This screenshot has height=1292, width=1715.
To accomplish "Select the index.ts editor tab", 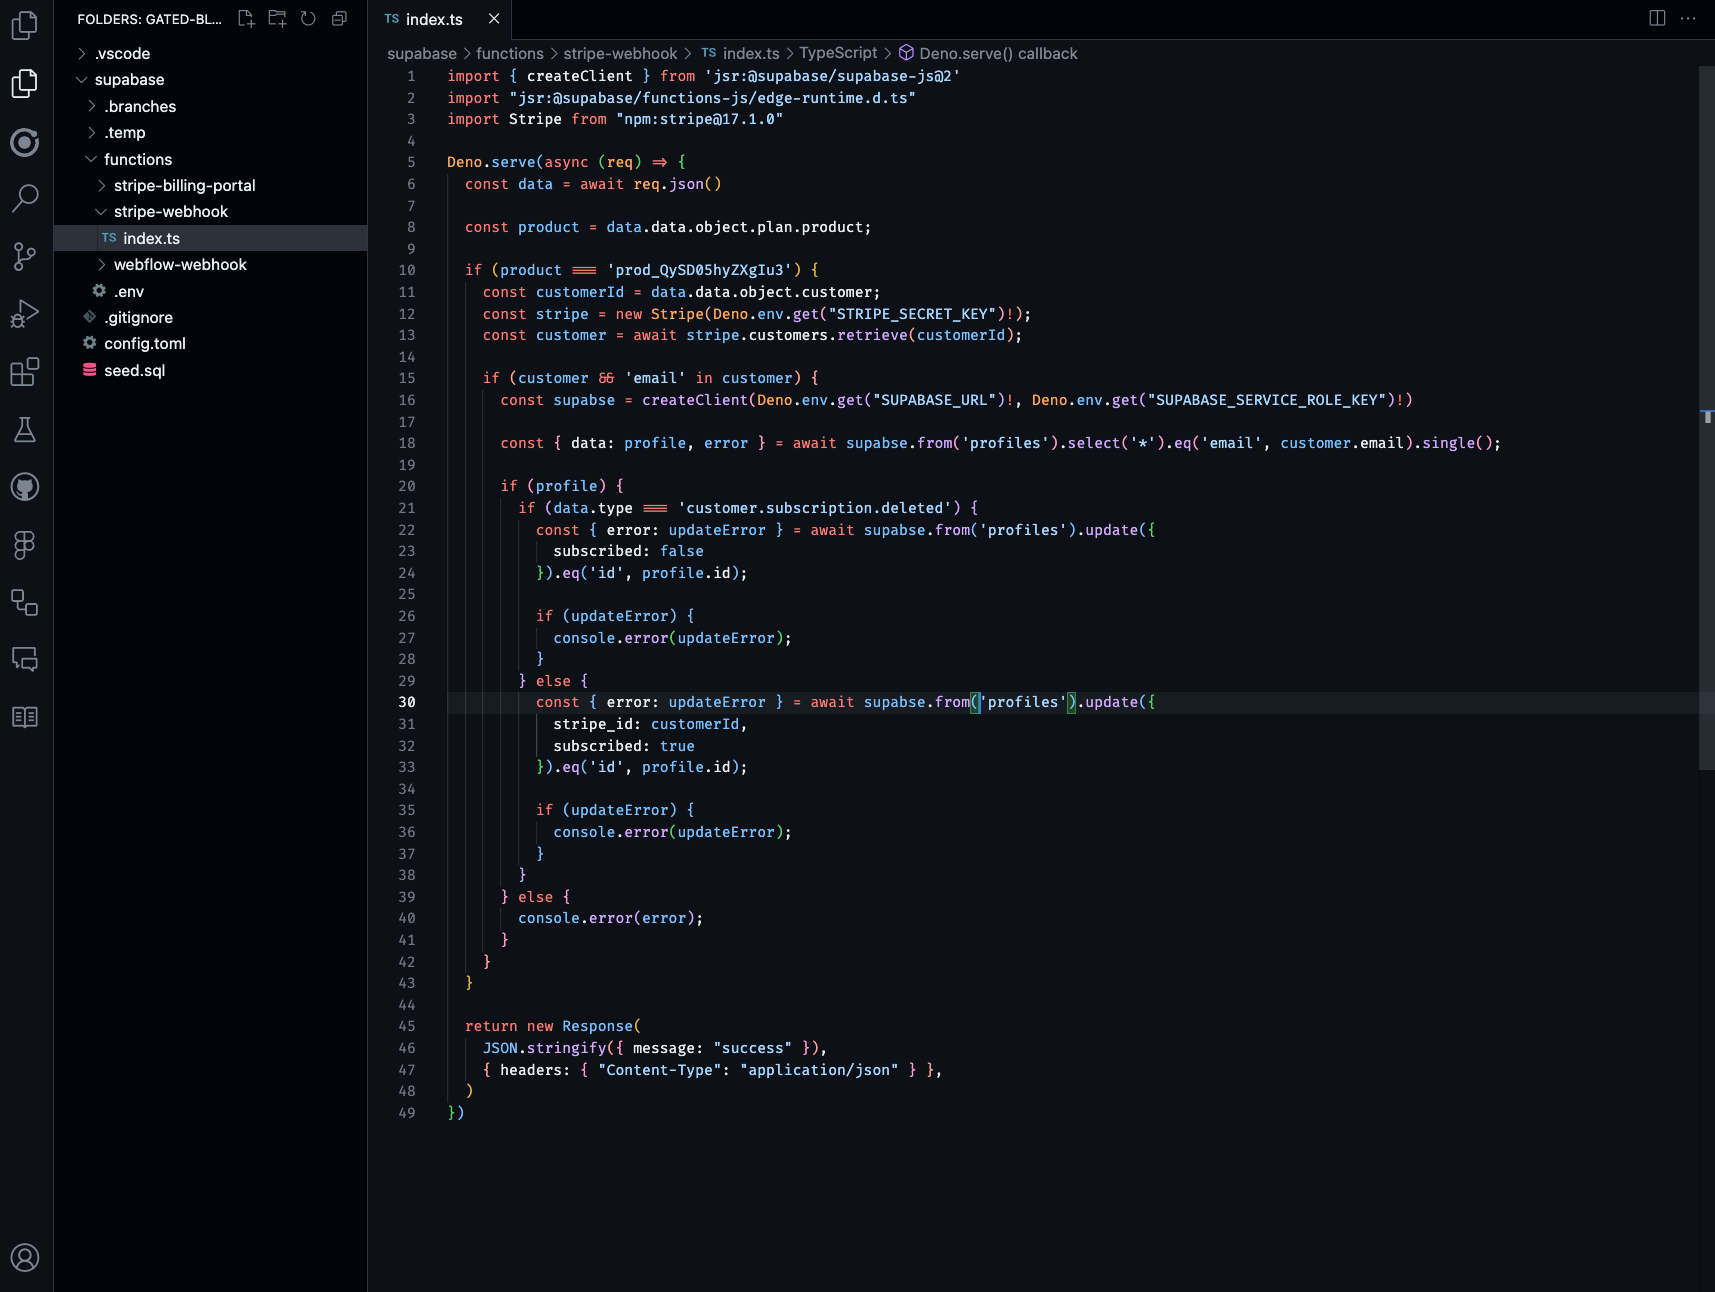I will pos(439,19).
